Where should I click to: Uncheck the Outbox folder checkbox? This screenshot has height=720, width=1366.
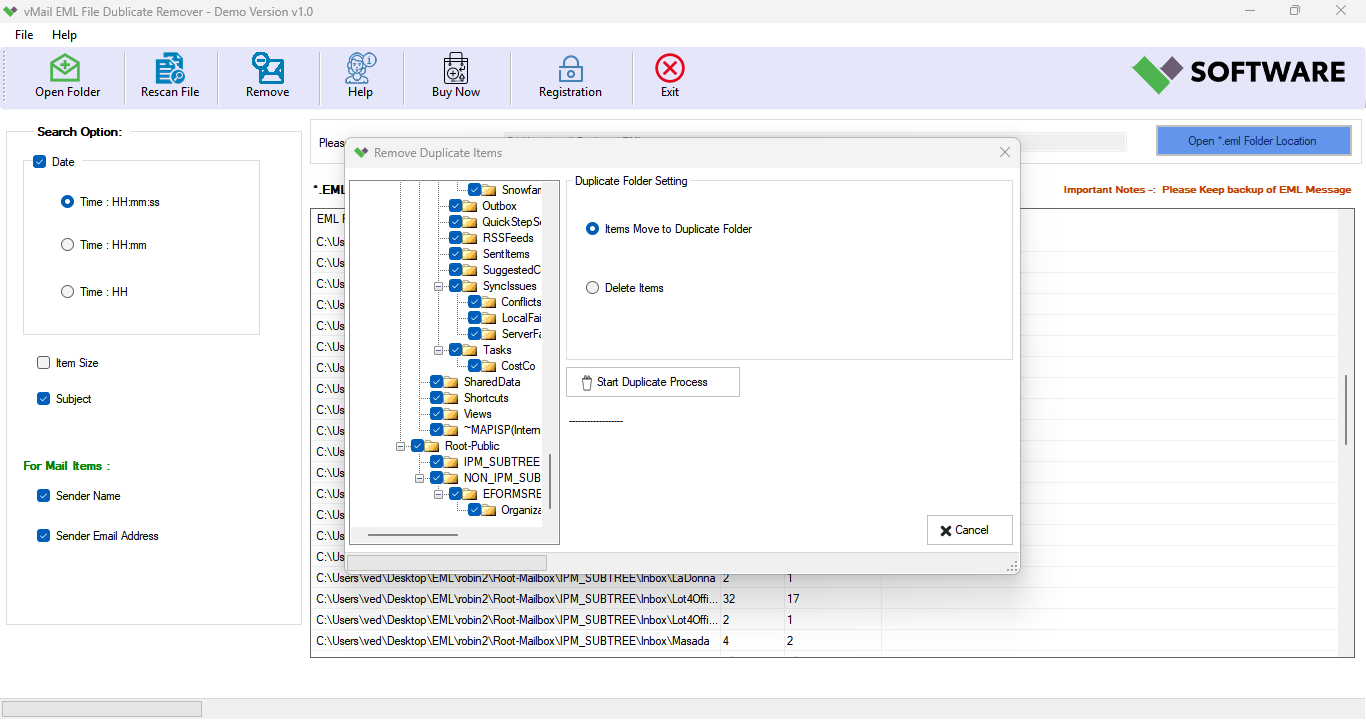(x=456, y=206)
